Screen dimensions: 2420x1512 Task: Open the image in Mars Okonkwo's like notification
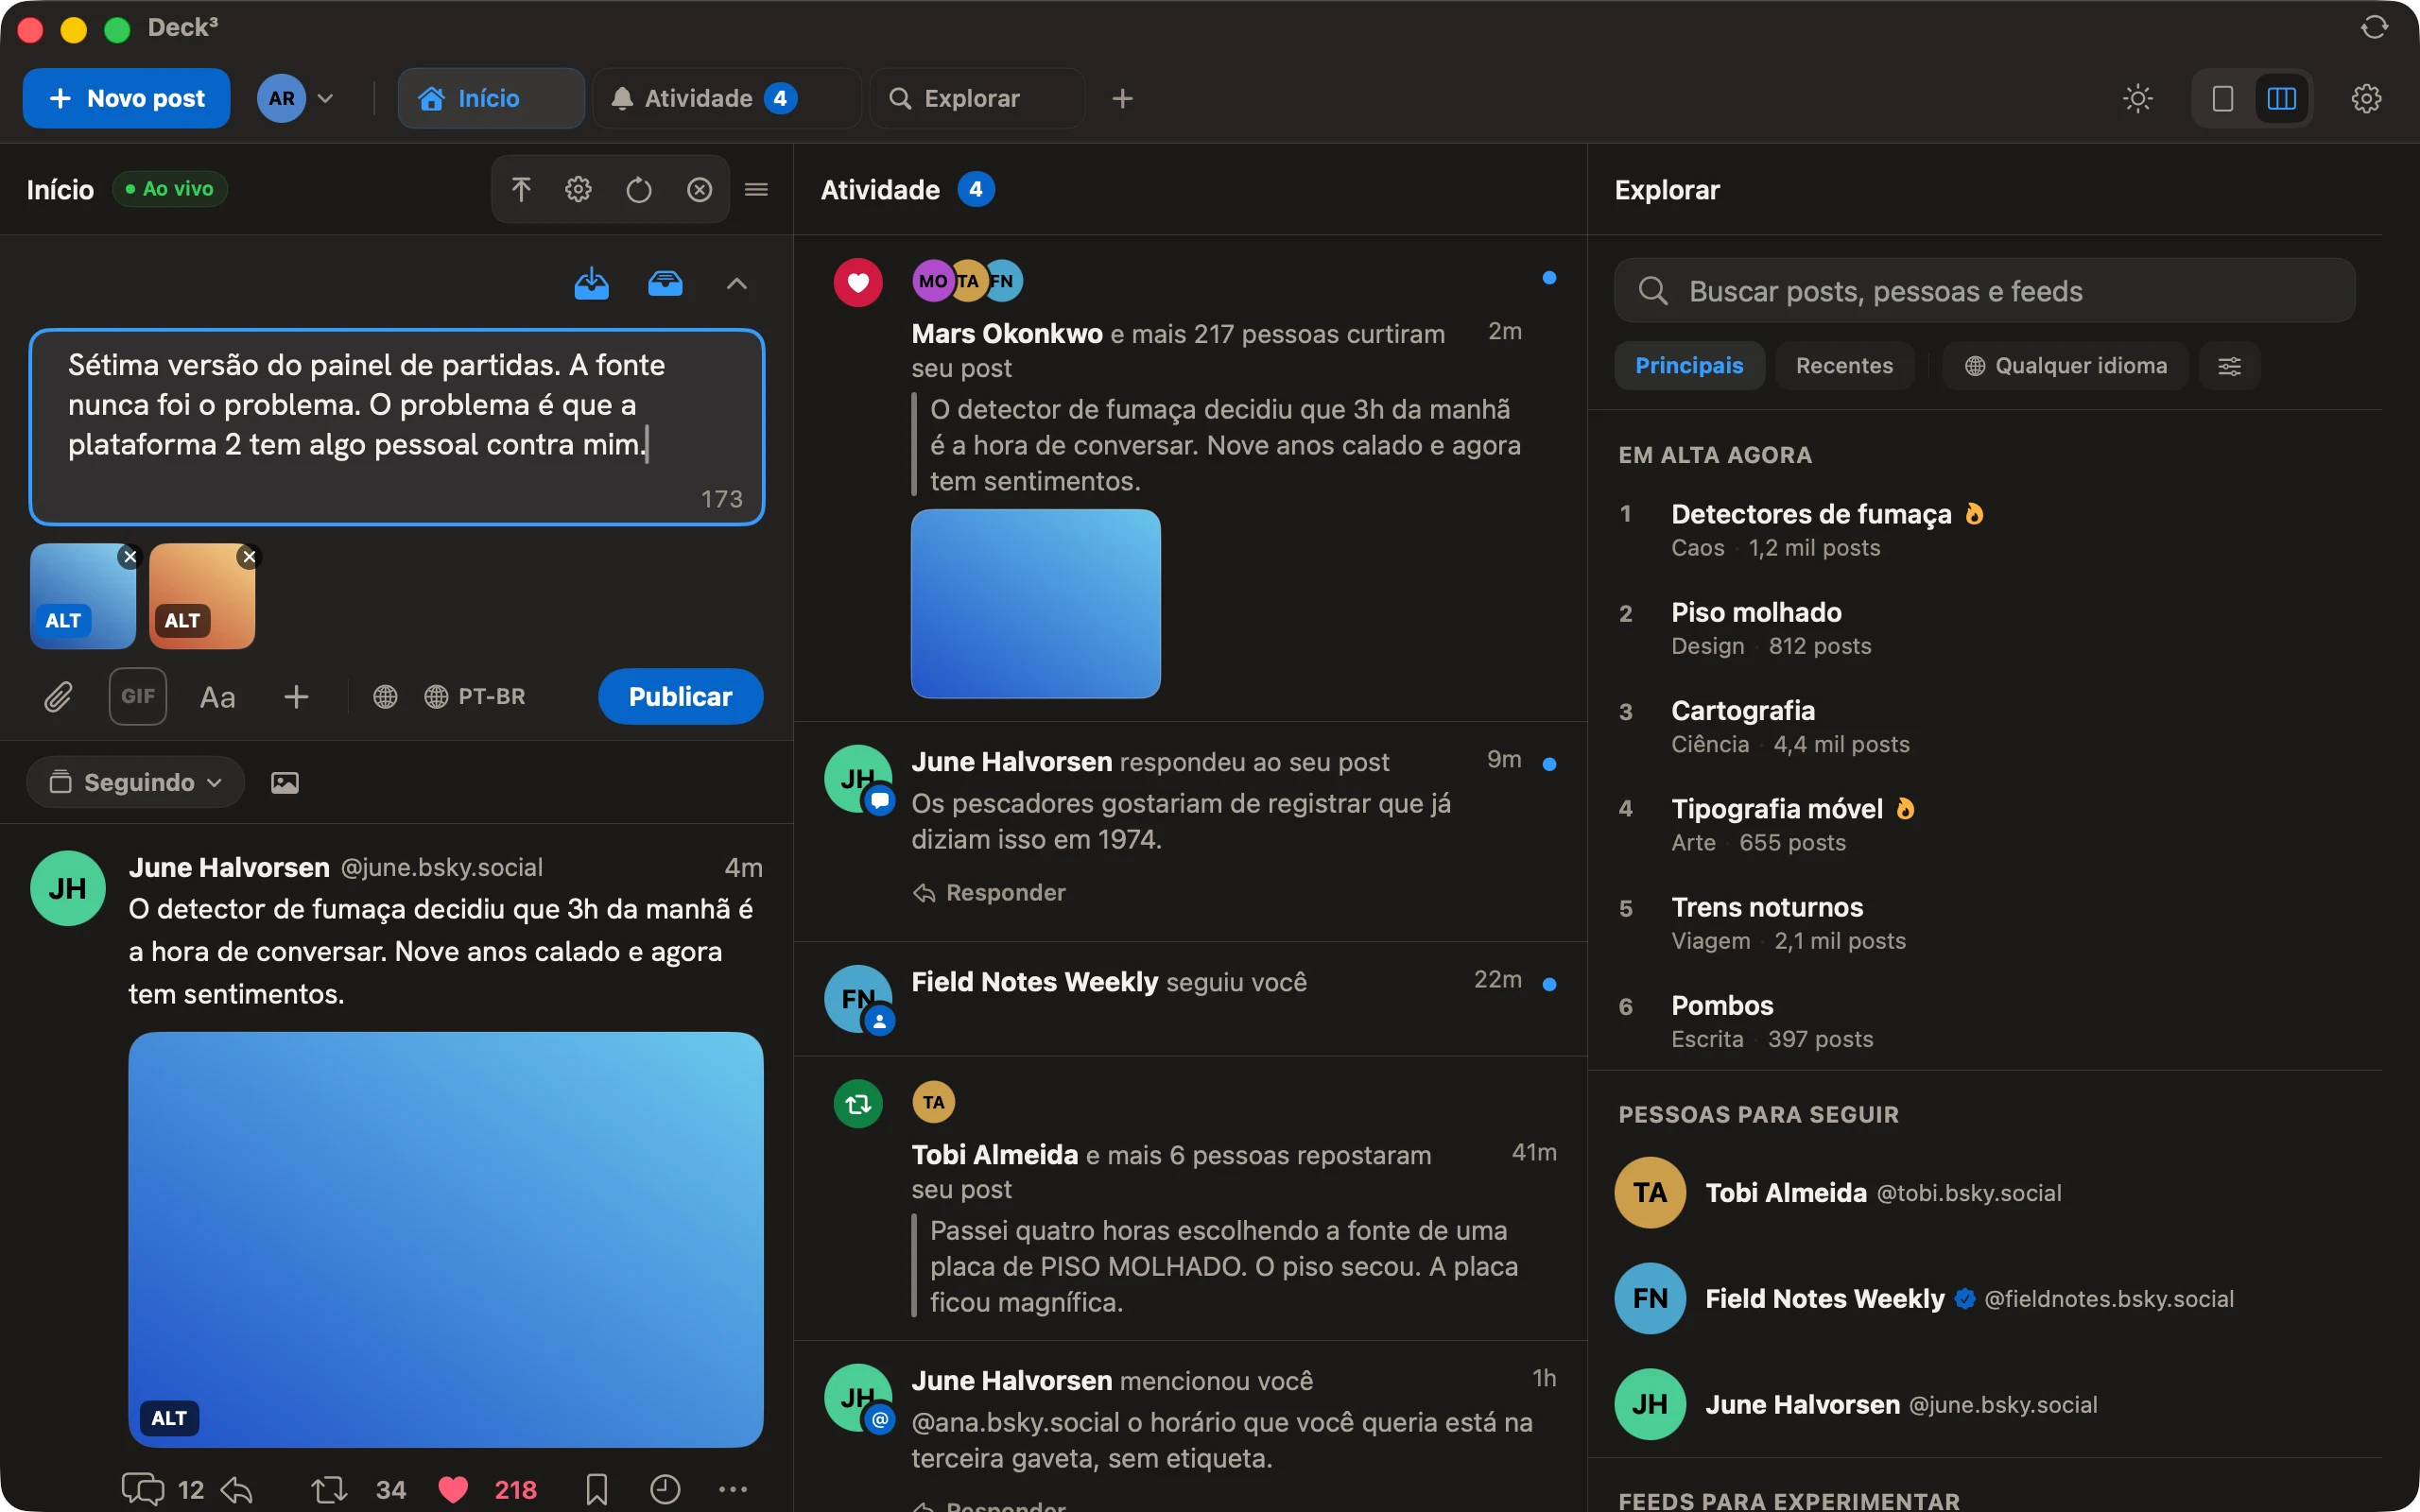[x=1036, y=604]
